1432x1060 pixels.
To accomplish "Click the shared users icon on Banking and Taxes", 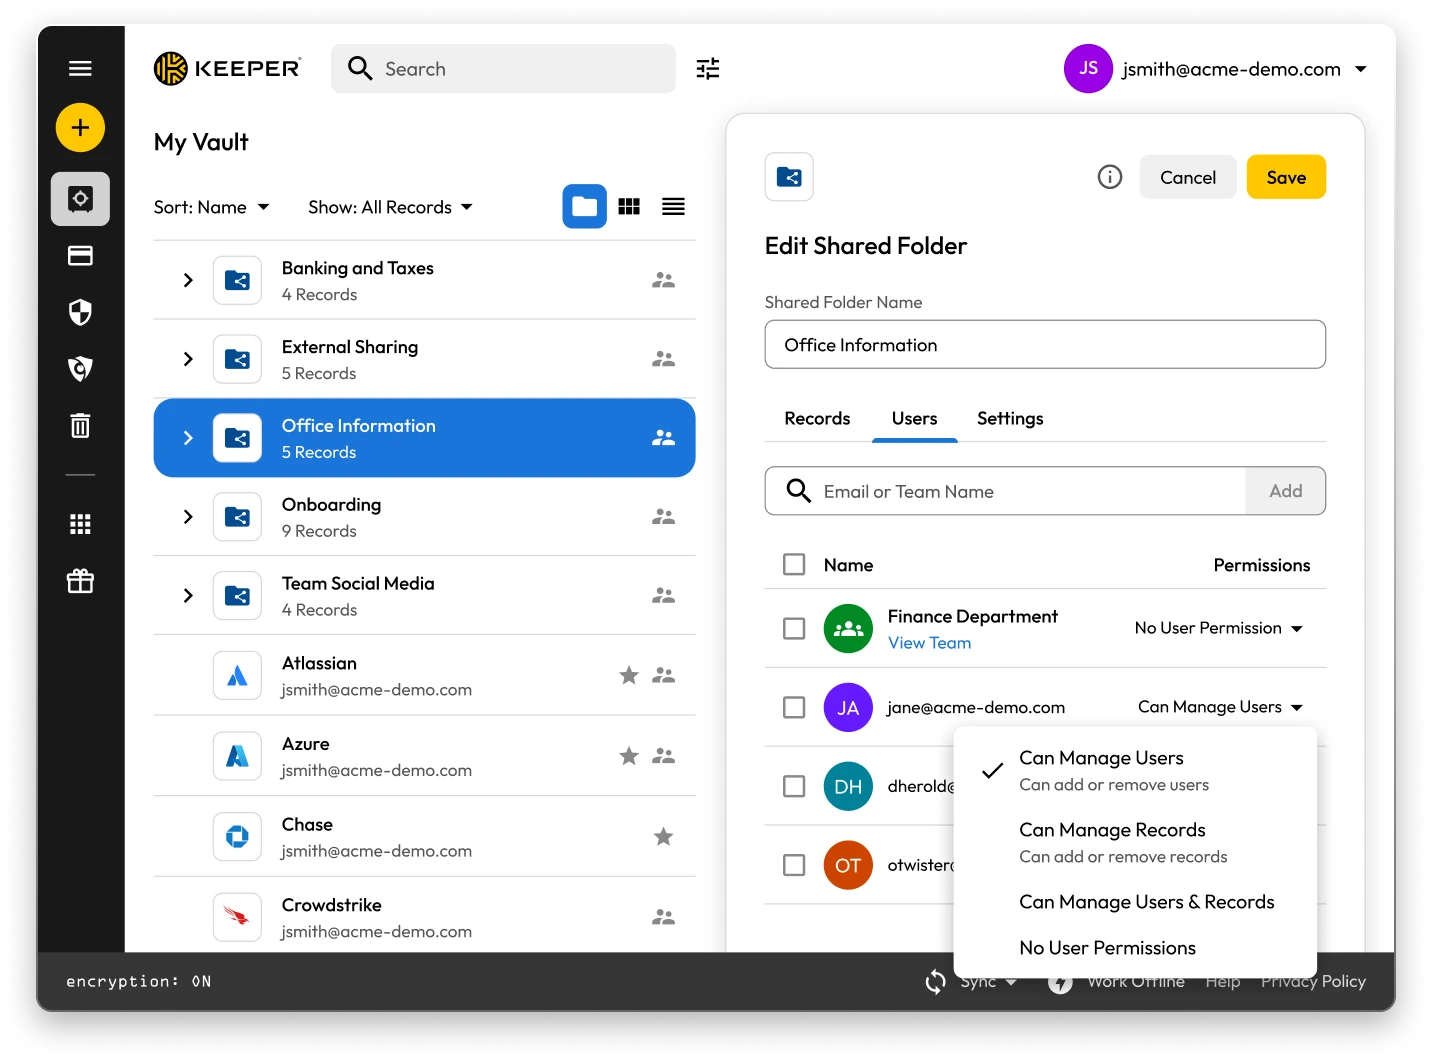I will [x=663, y=280].
